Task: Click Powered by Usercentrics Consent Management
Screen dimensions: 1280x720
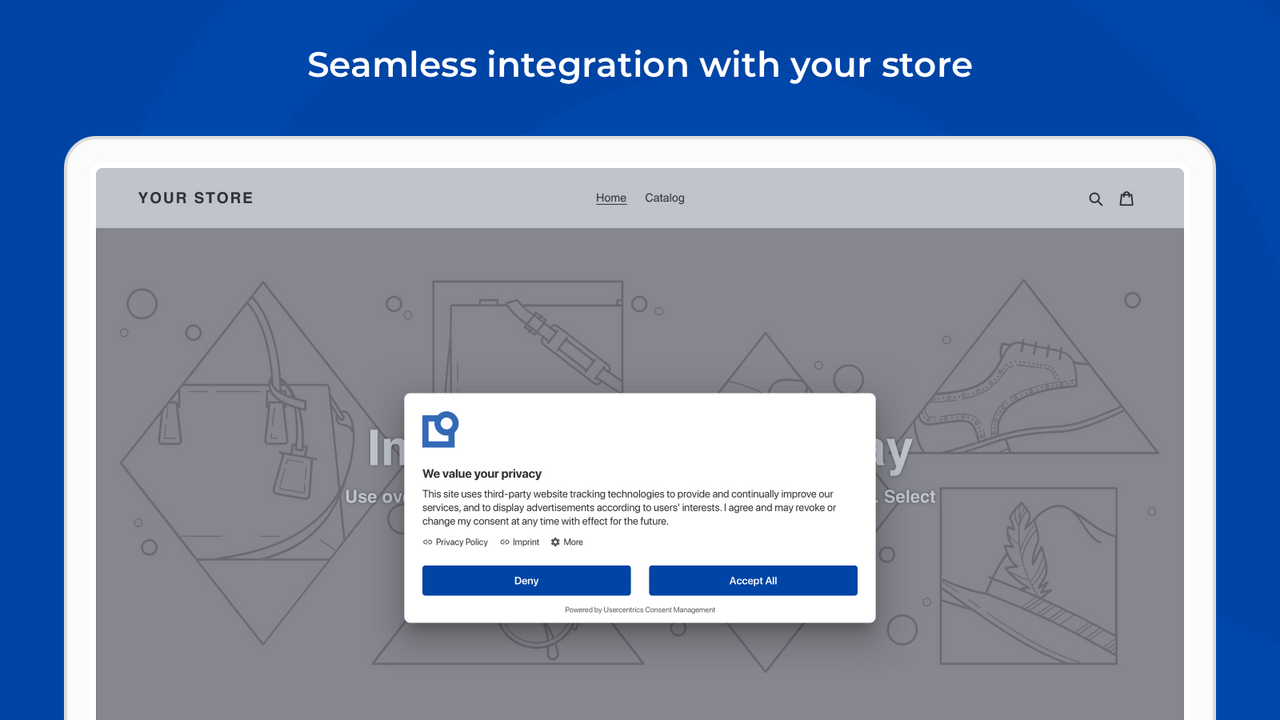Action: pyautogui.click(x=640, y=610)
